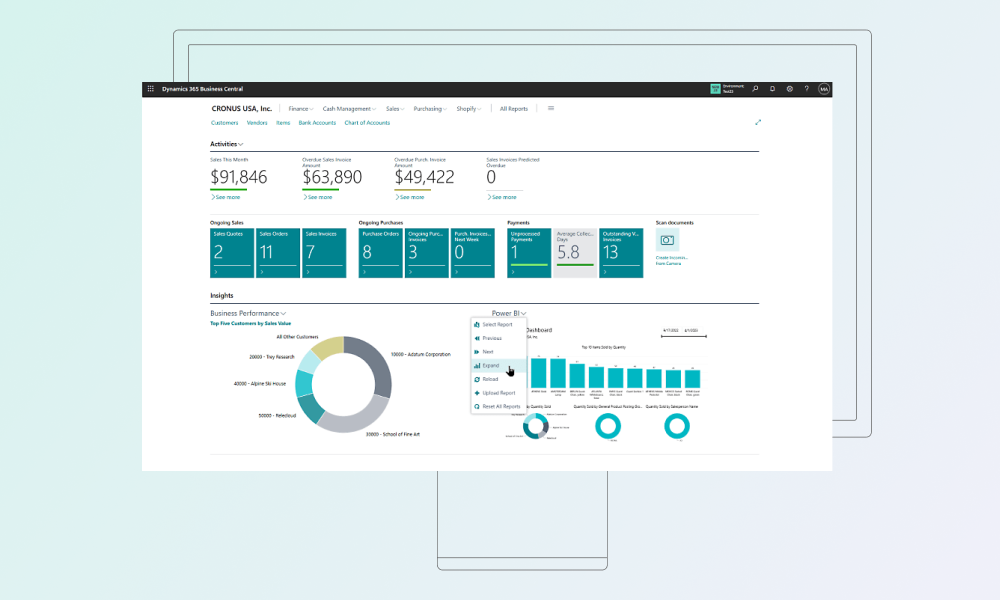The width and height of the screenshot is (1000, 600).
Task: Expand the Business Performance chart selector
Action: click(x=282, y=312)
